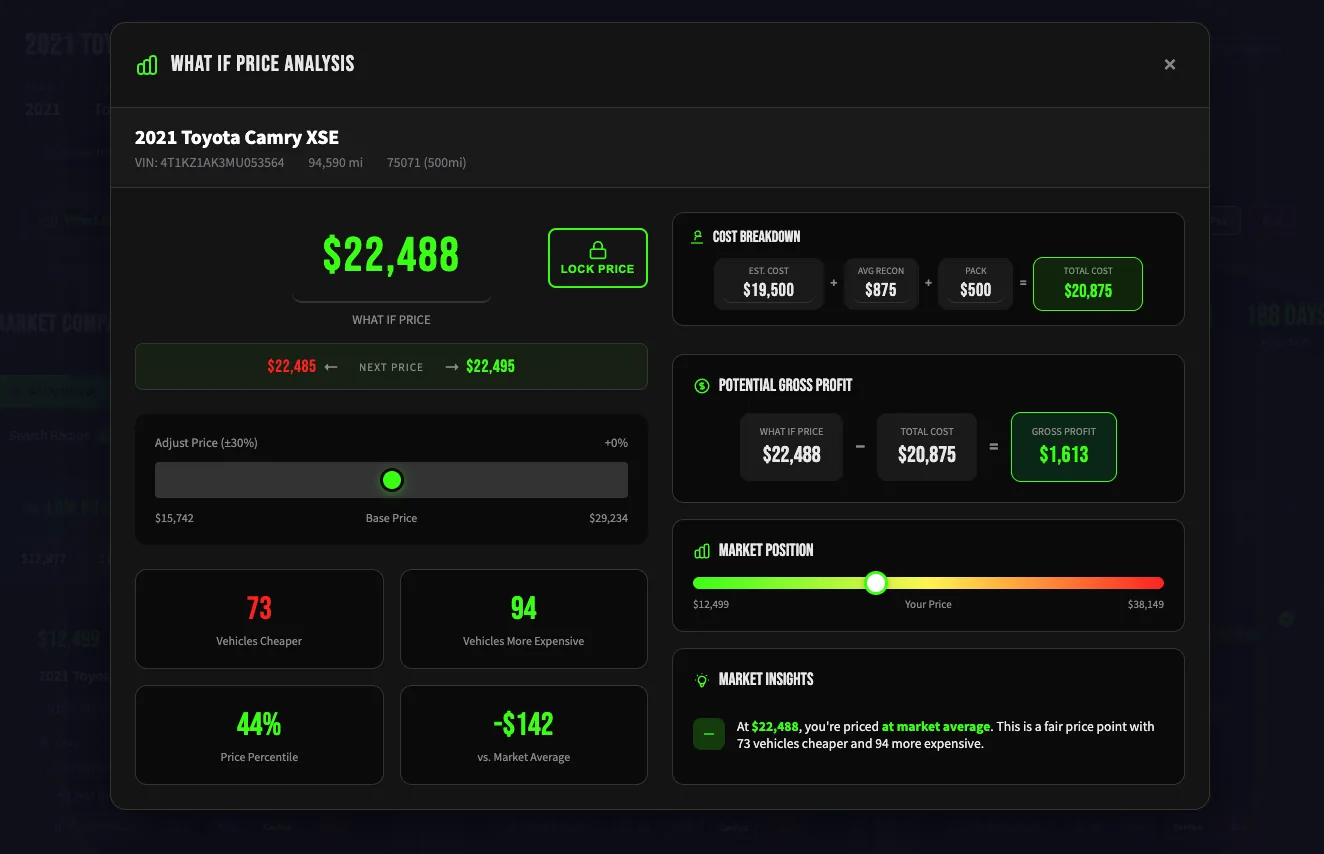Viewport: 1324px width, 854px height.
Task: Click the Gross Profit $1,613 box
Action: point(1064,447)
